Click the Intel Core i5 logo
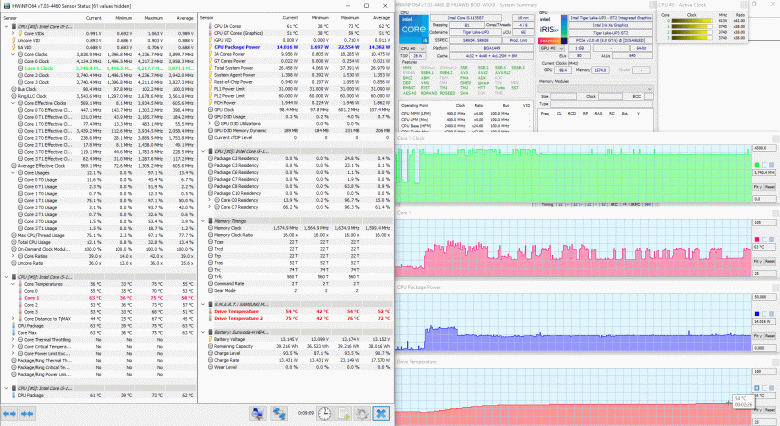 click(x=414, y=29)
